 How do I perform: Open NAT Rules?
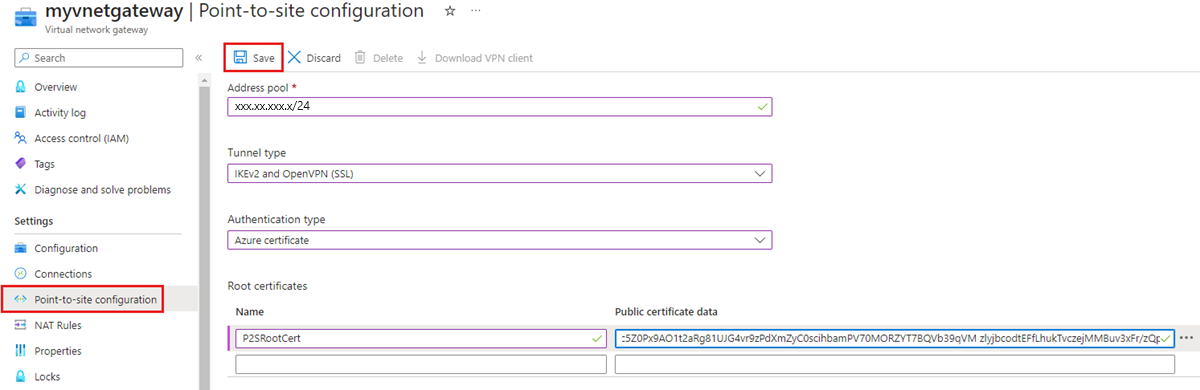coord(57,325)
